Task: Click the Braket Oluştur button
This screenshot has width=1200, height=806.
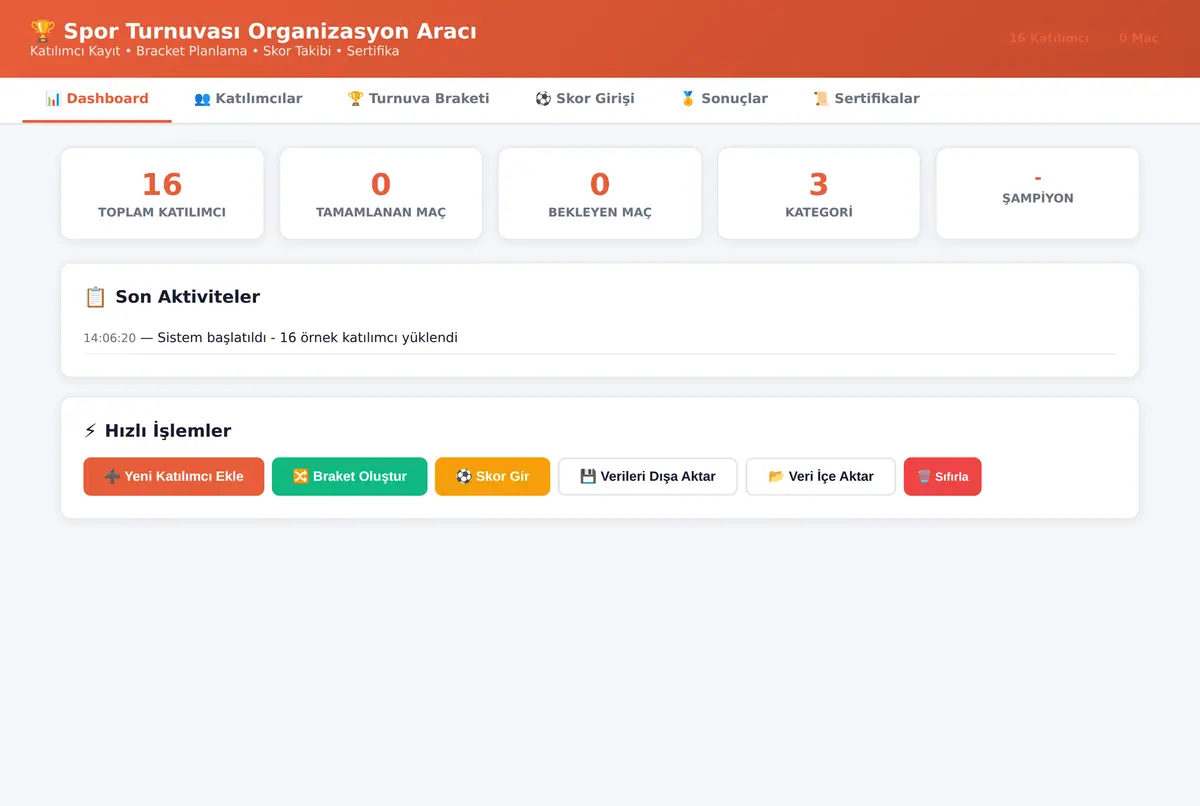Action: click(350, 477)
